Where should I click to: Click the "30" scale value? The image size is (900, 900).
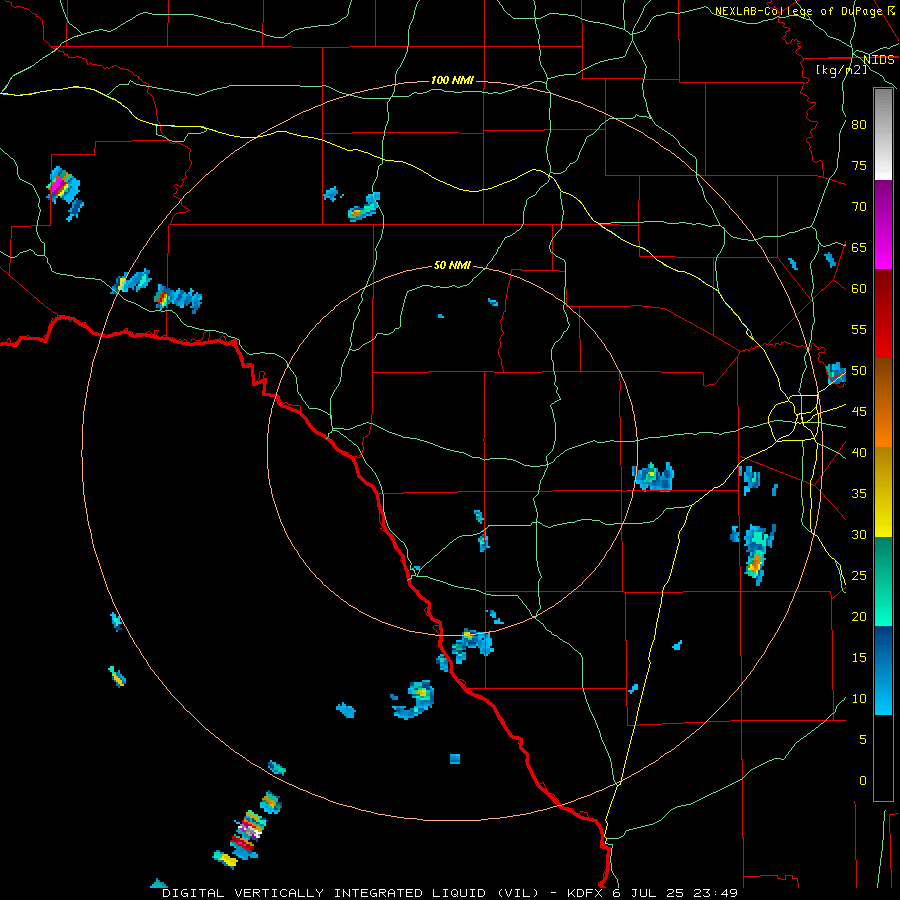coord(859,534)
